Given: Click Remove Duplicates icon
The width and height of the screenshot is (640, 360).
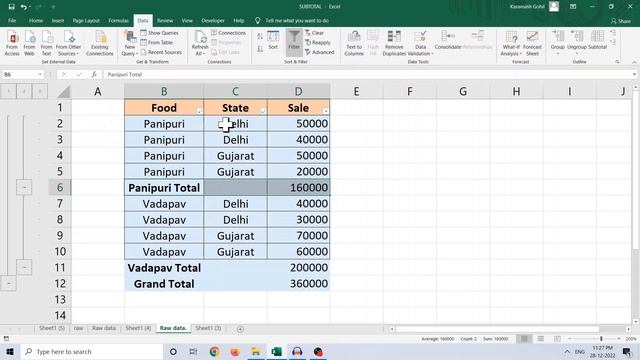Looking at the screenshot, I should pos(394,43).
